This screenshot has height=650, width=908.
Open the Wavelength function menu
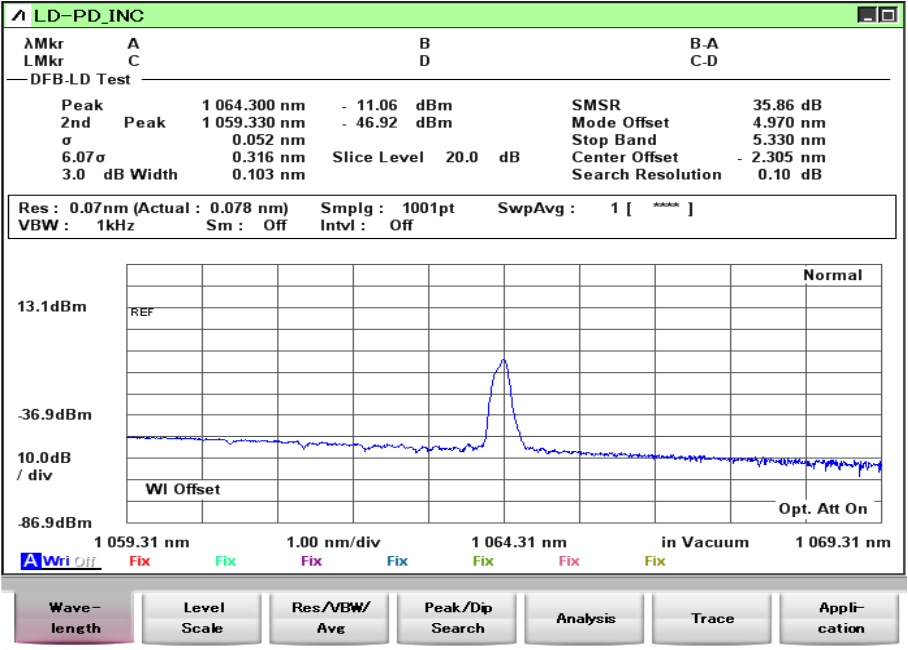[75, 618]
